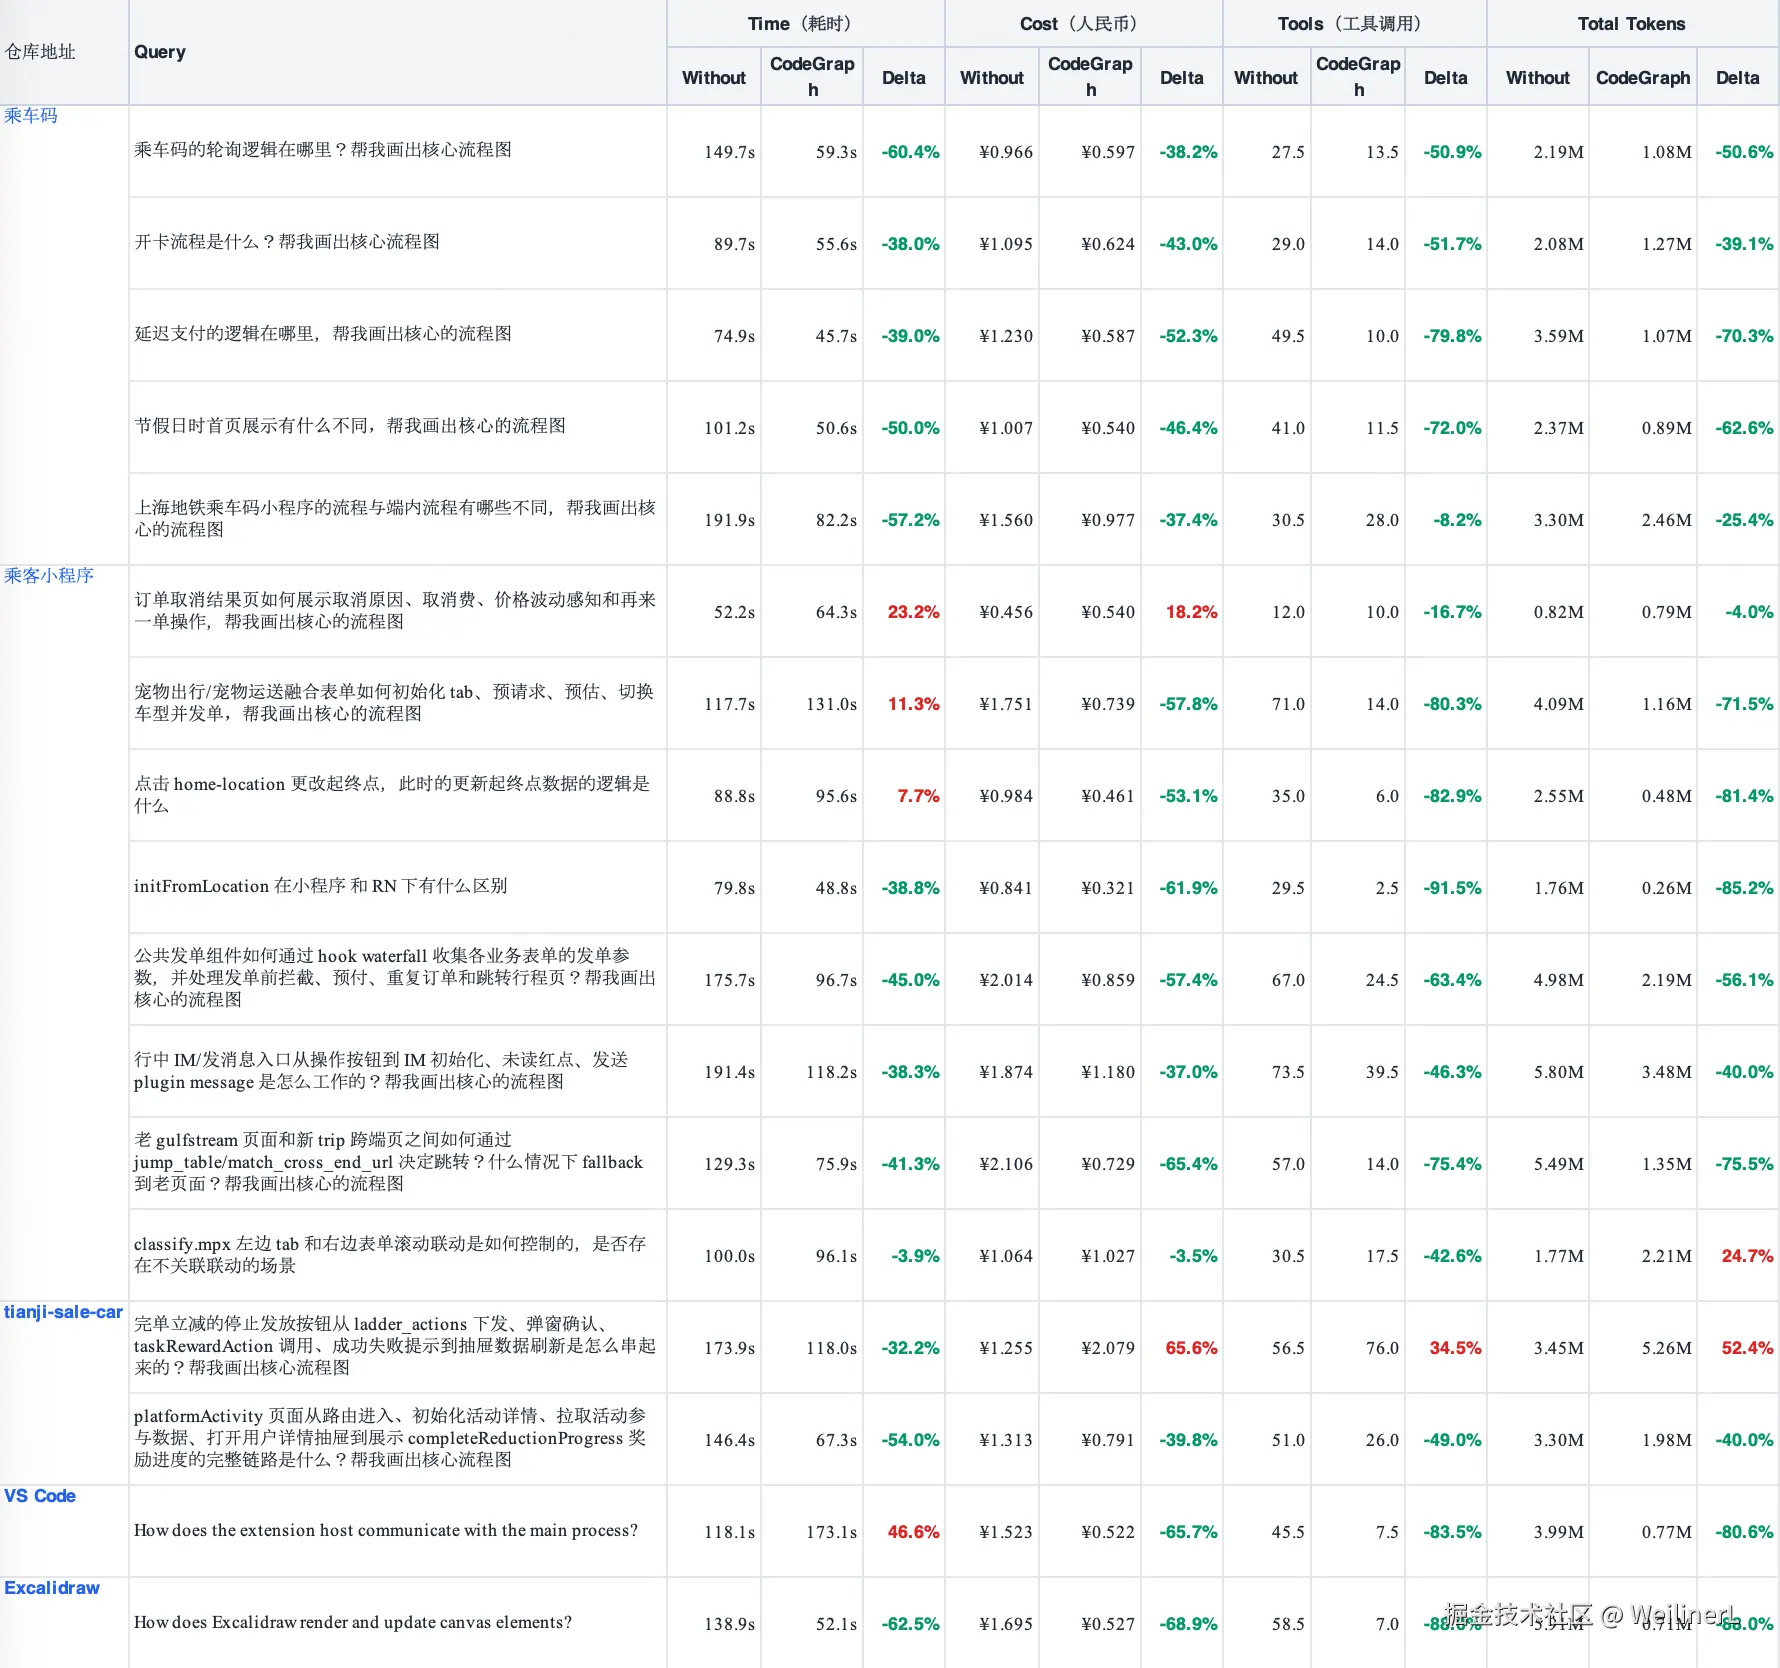
Task: Select query about 点击 home-location 更改起终点
Action: (392, 795)
